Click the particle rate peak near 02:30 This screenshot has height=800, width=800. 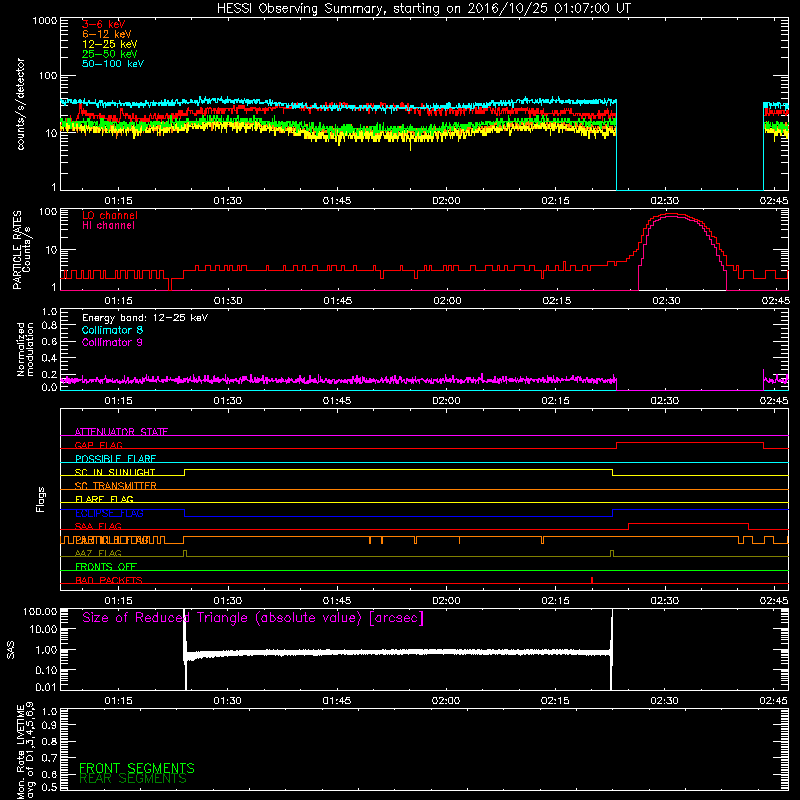[673, 215]
